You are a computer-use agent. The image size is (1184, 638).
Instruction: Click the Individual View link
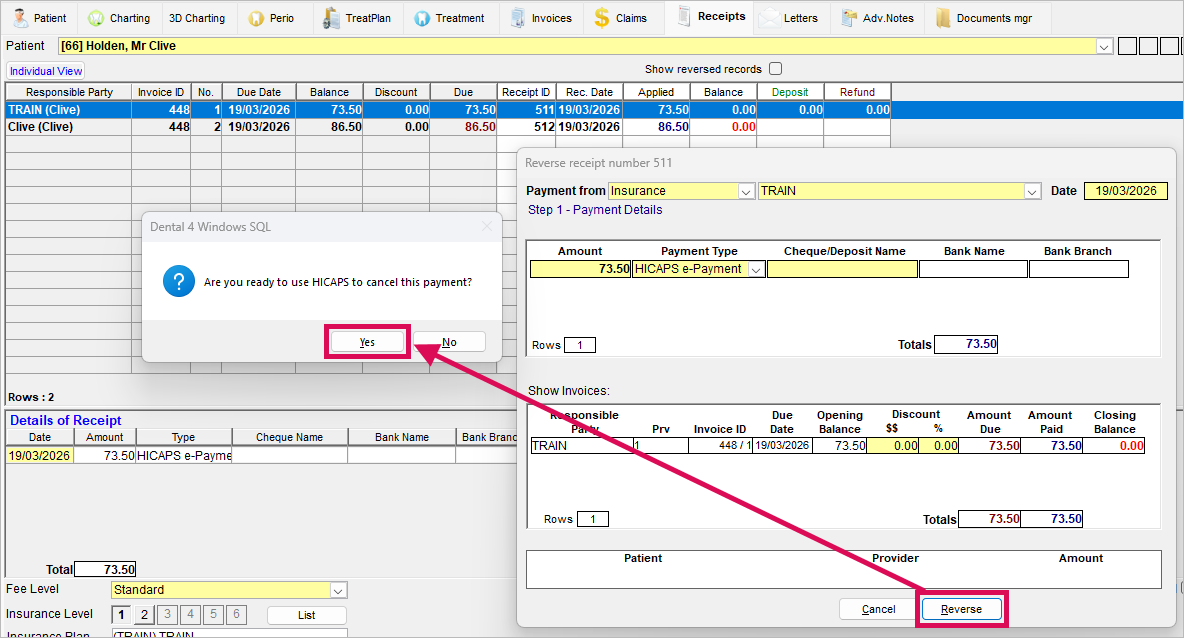click(x=46, y=71)
